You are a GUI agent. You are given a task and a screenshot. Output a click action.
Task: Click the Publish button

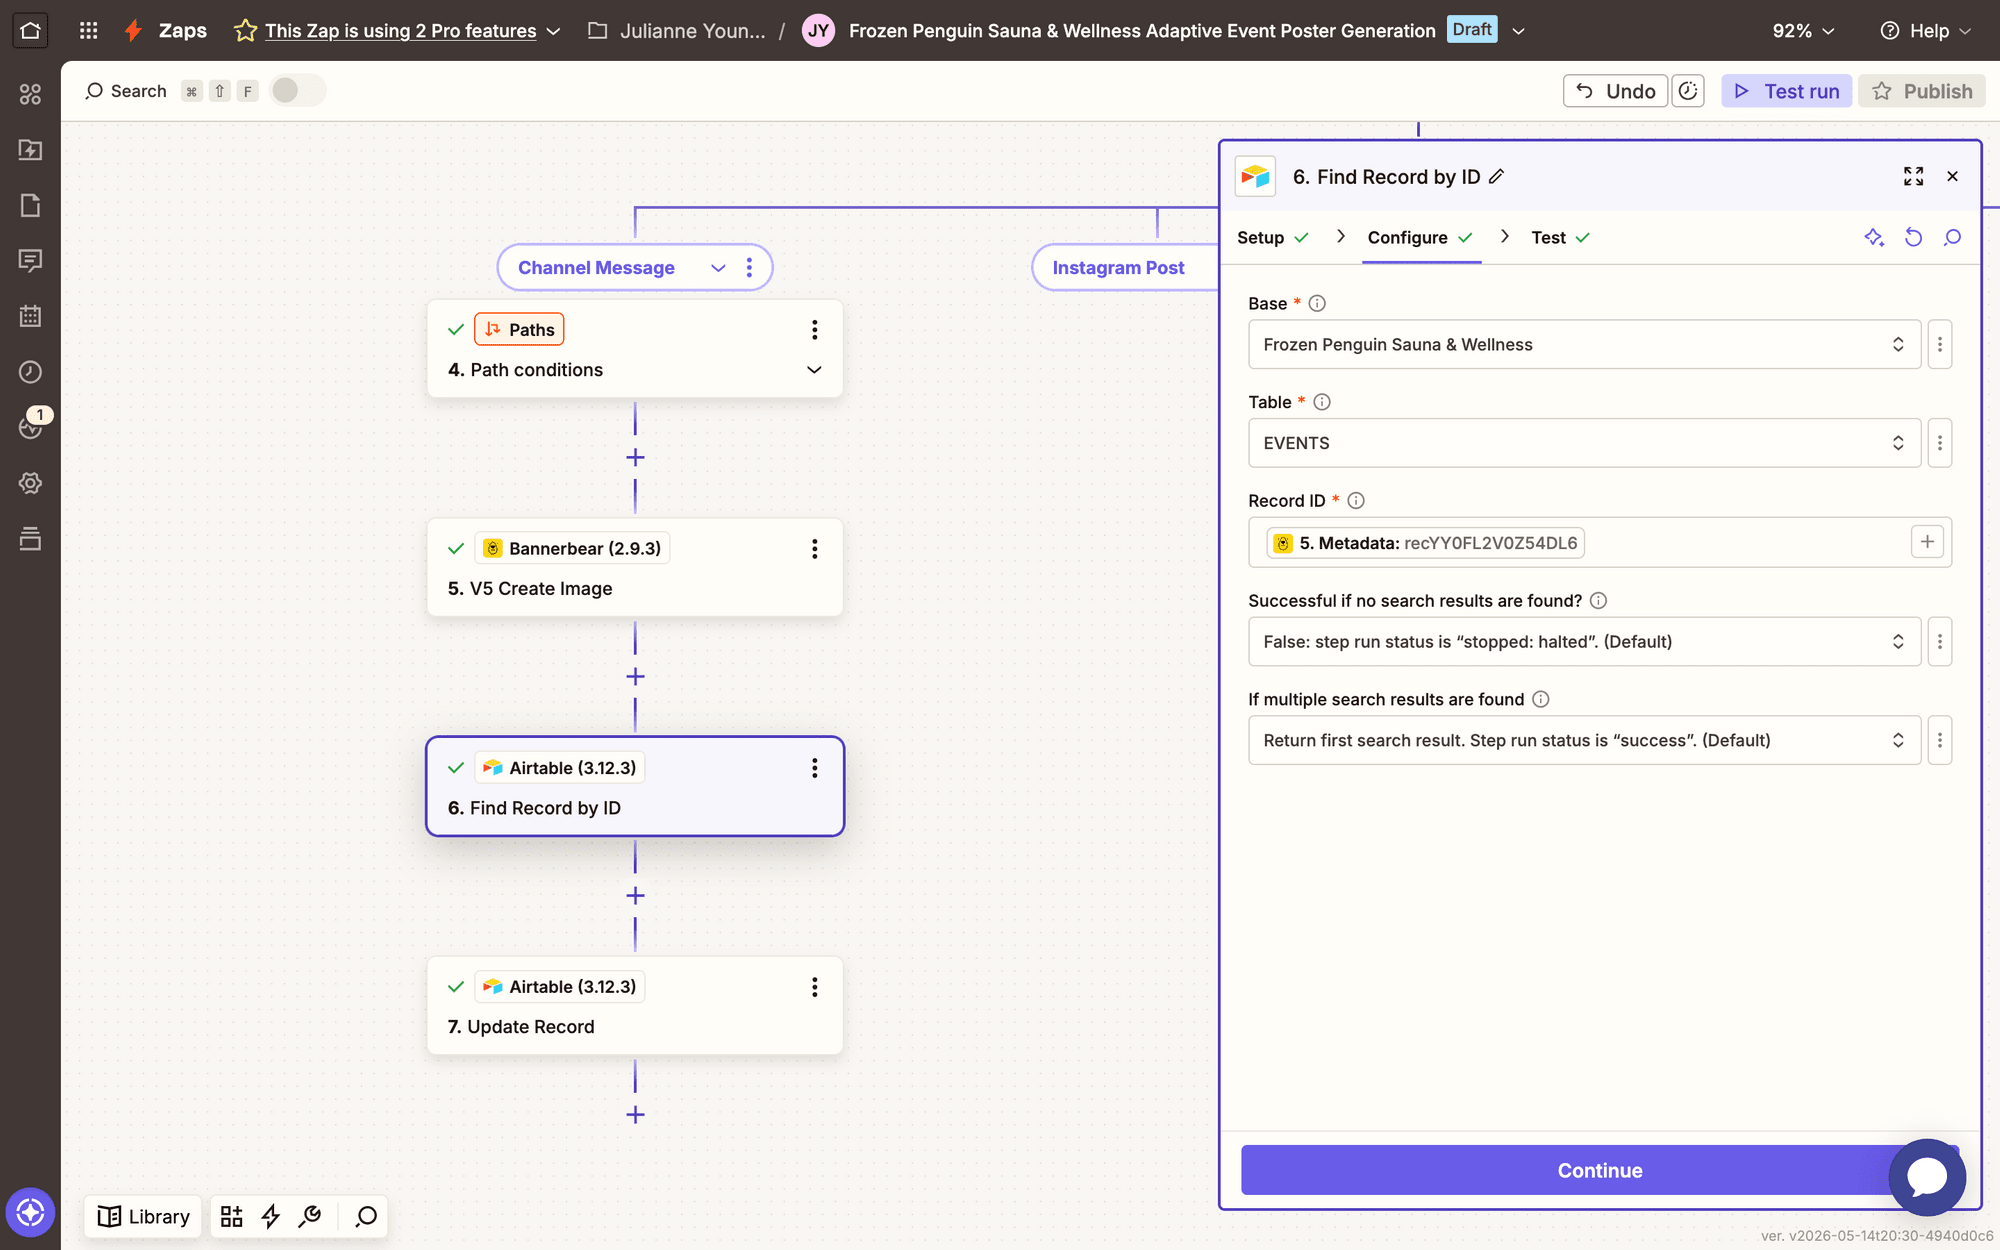tap(1922, 91)
